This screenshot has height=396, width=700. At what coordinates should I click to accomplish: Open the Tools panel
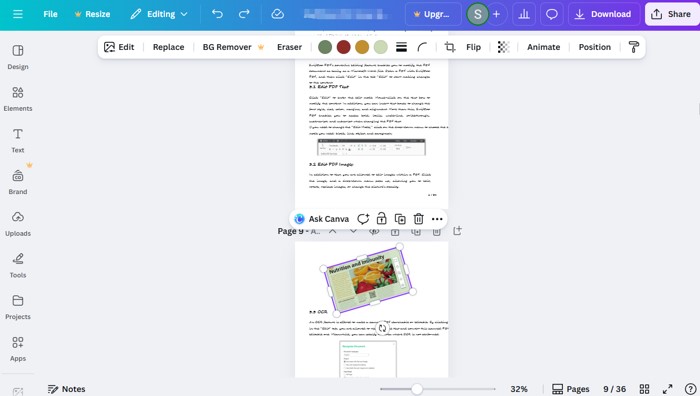pyautogui.click(x=18, y=265)
